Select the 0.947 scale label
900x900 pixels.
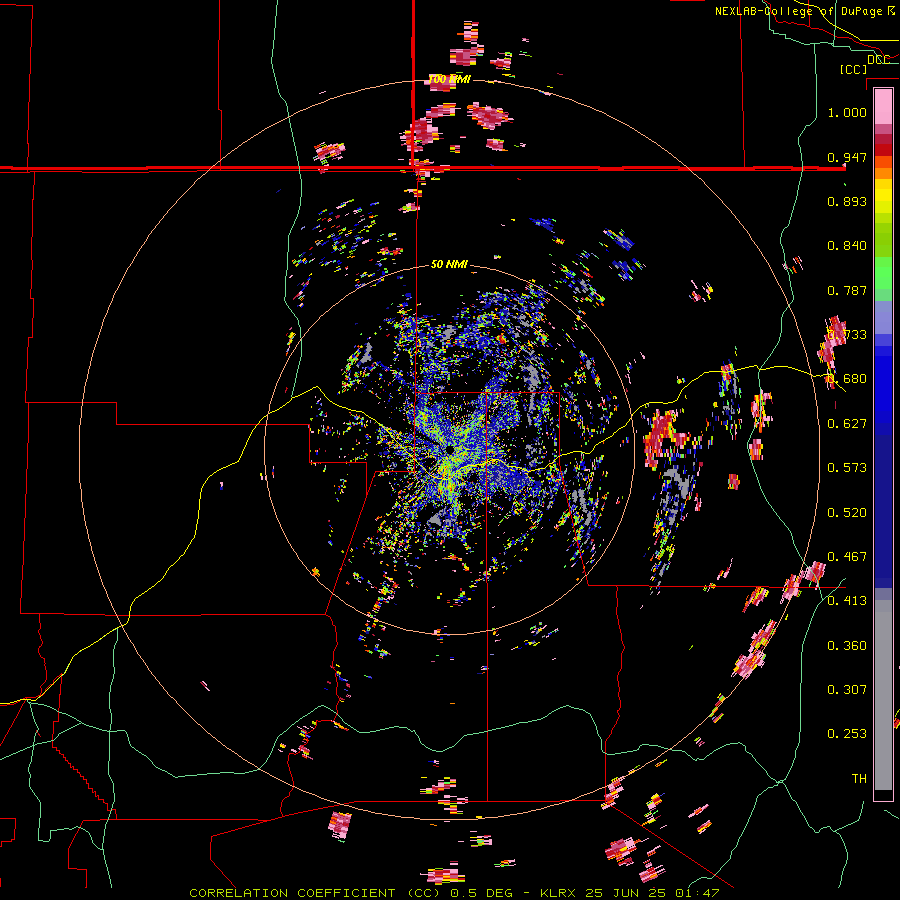point(847,157)
